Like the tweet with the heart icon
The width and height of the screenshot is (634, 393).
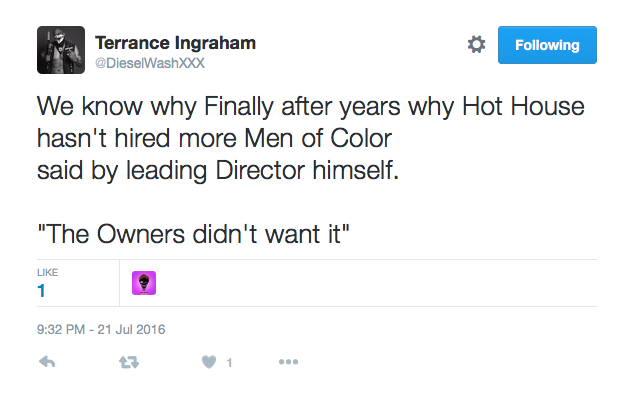pyautogui.click(x=209, y=362)
